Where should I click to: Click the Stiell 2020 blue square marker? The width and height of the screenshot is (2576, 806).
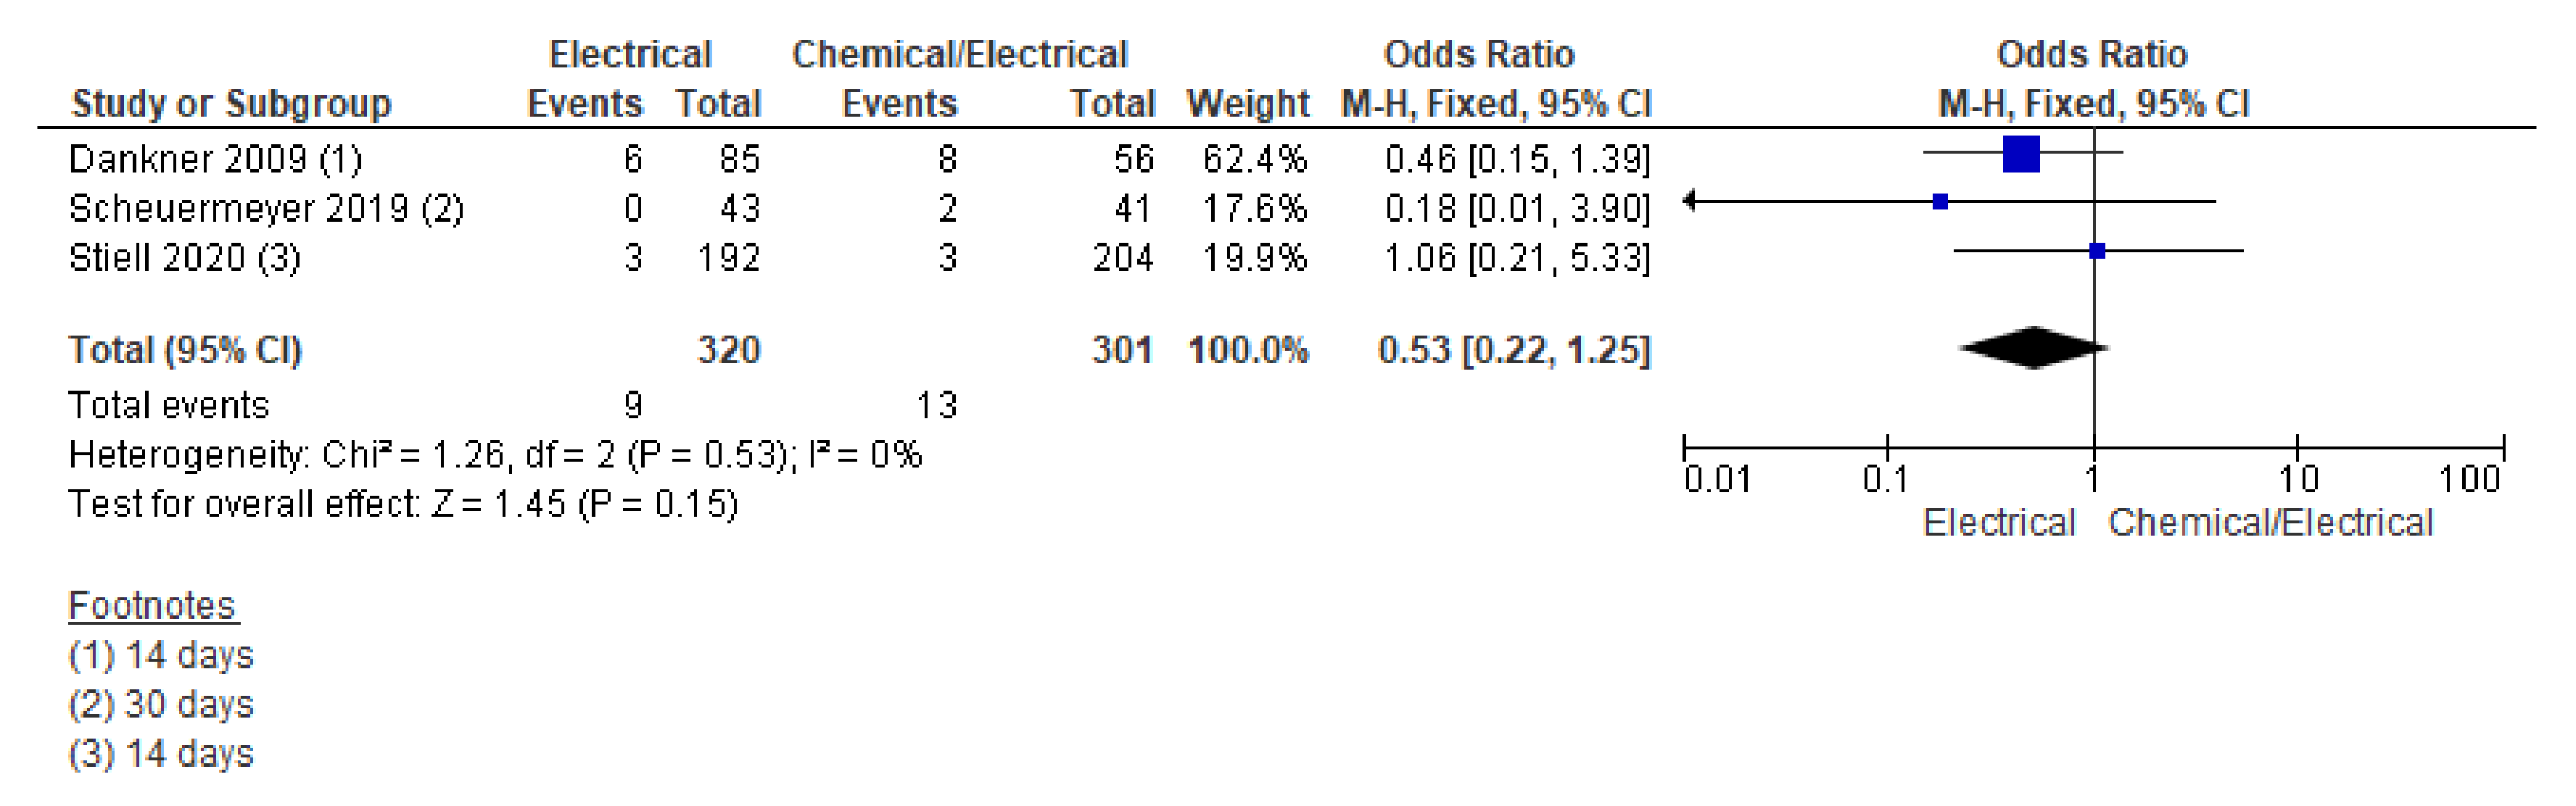[x=2097, y=251]
